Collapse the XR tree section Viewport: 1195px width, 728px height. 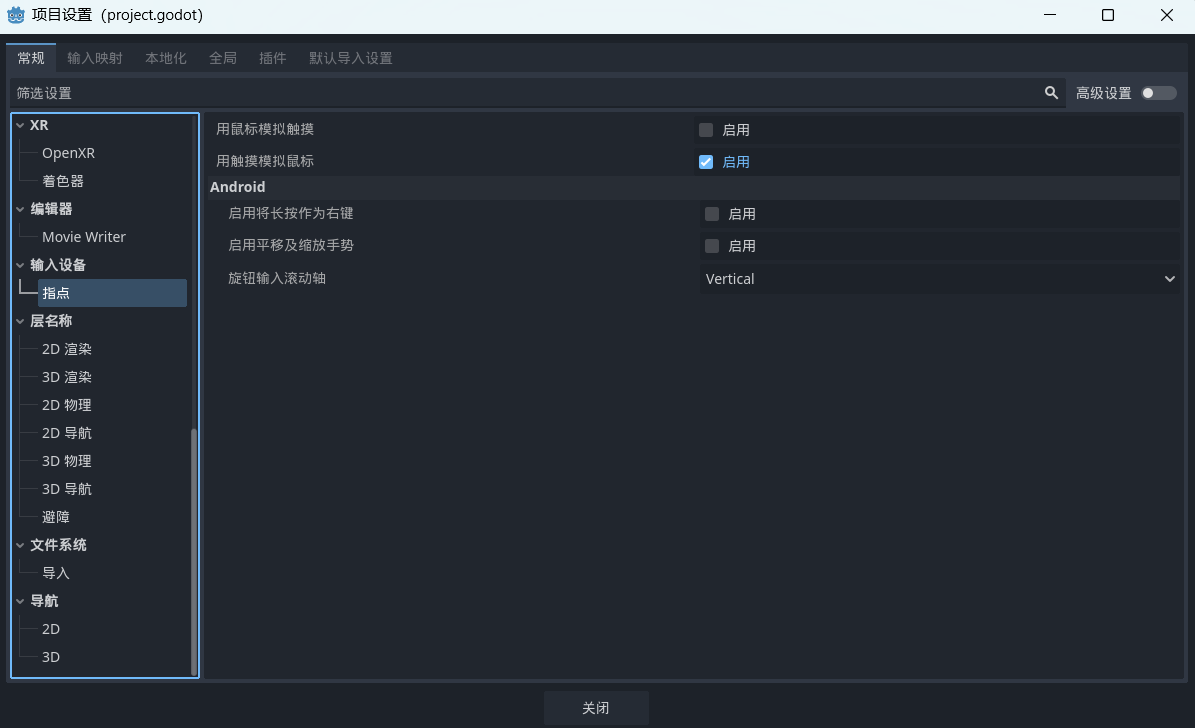tap(20, 125)
